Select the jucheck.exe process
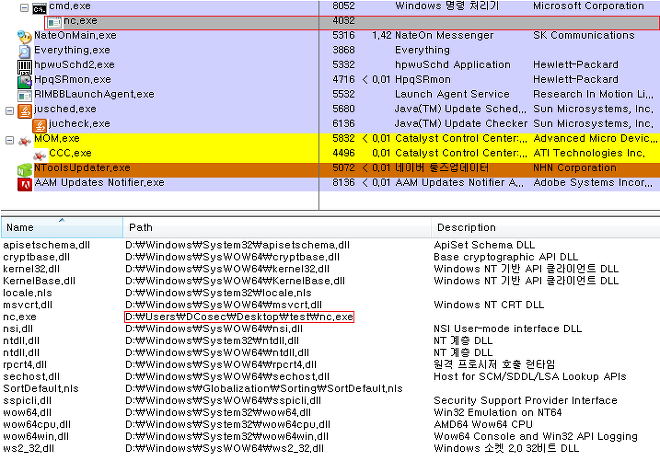This screenshot has width=660, height=461. tap(80, 124)
